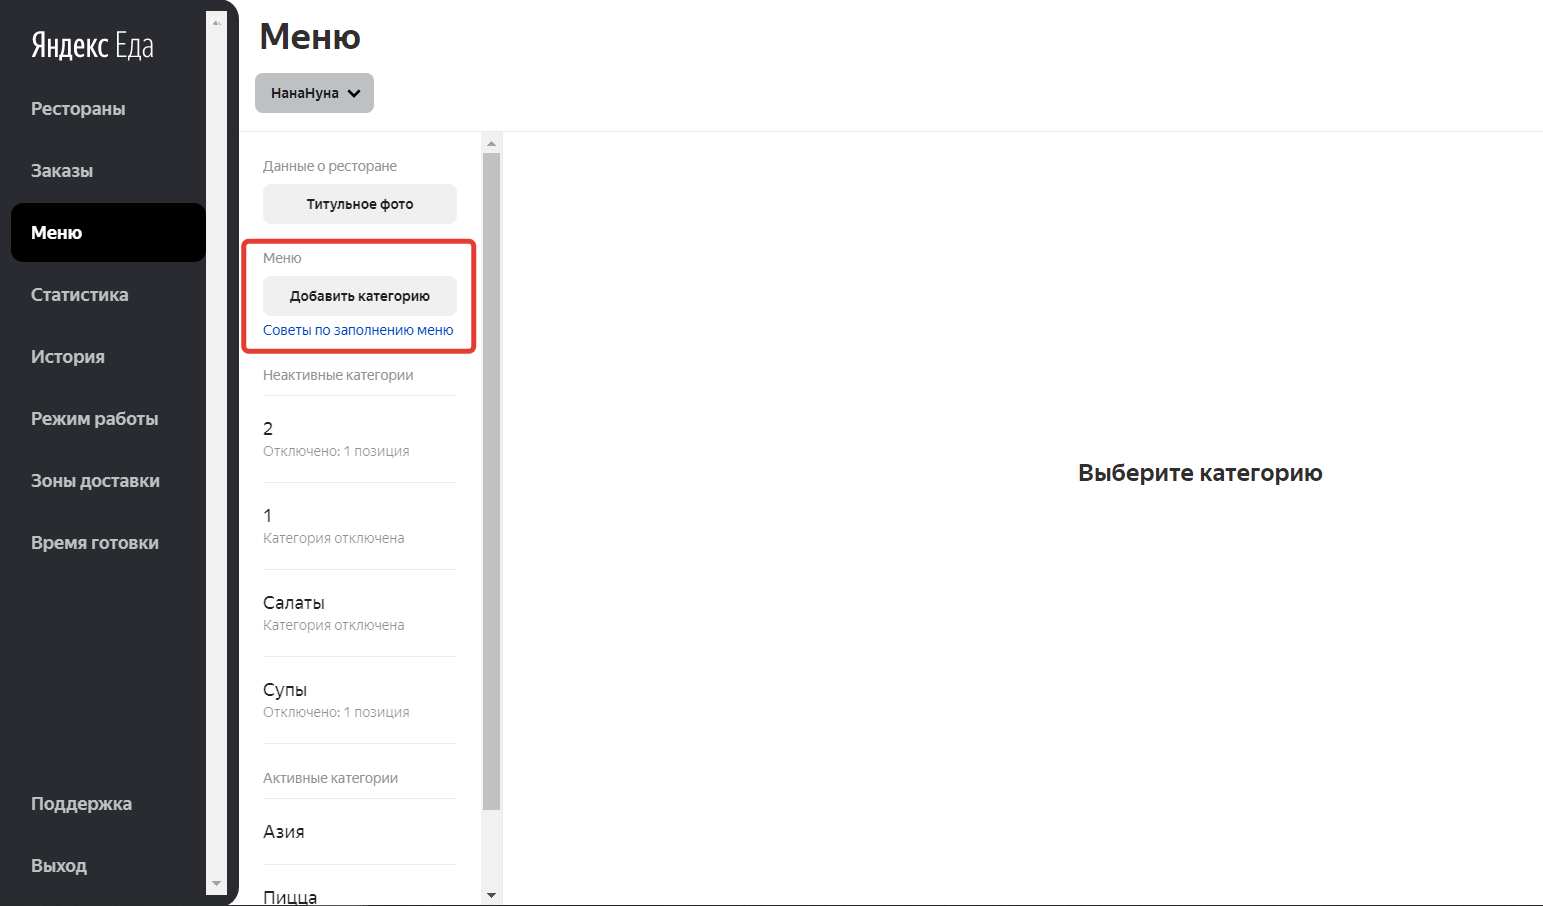The image size is (1543, 906).
Task: Open Время готовки settings
Action: (x=94, y=543)
